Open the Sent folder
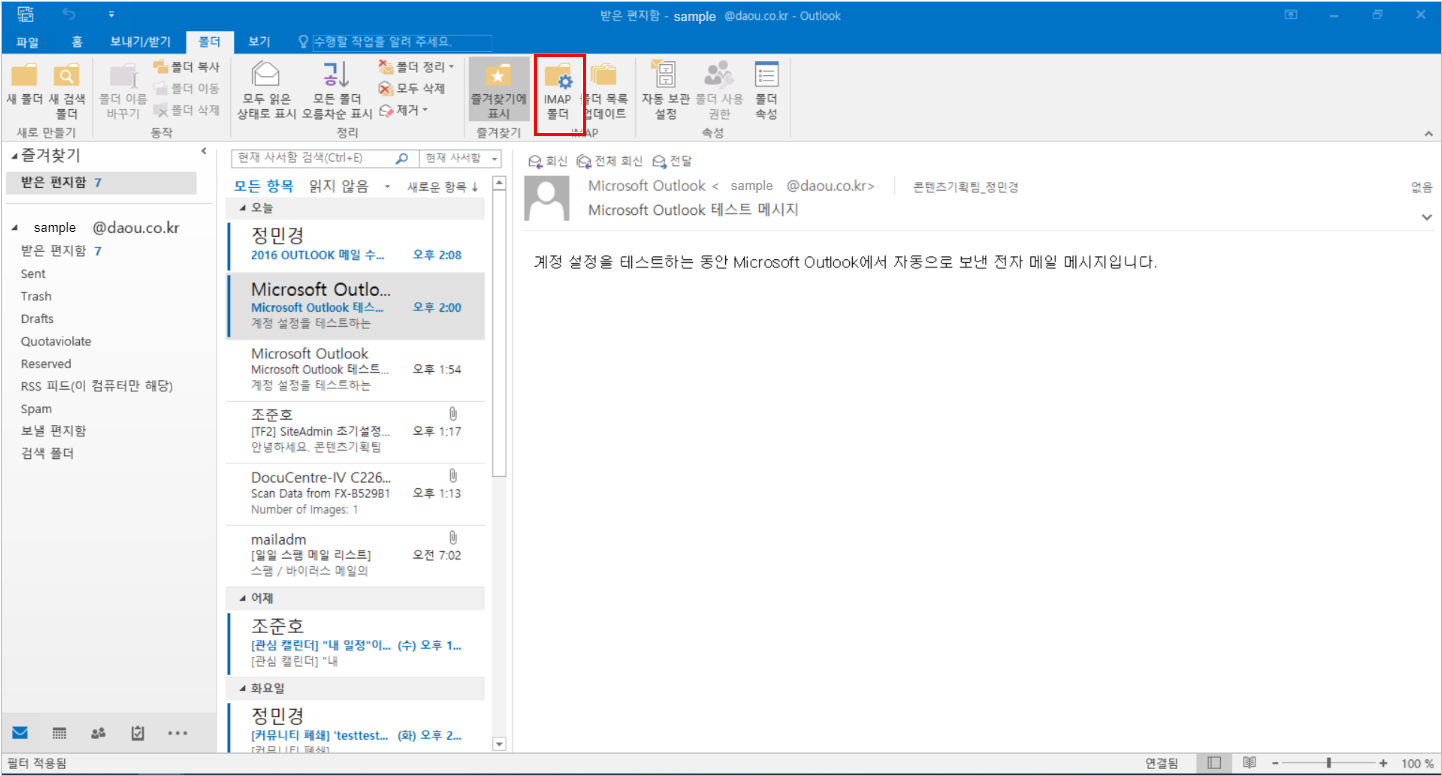This screenshot has width=1442, height=776. click(33, 274)
